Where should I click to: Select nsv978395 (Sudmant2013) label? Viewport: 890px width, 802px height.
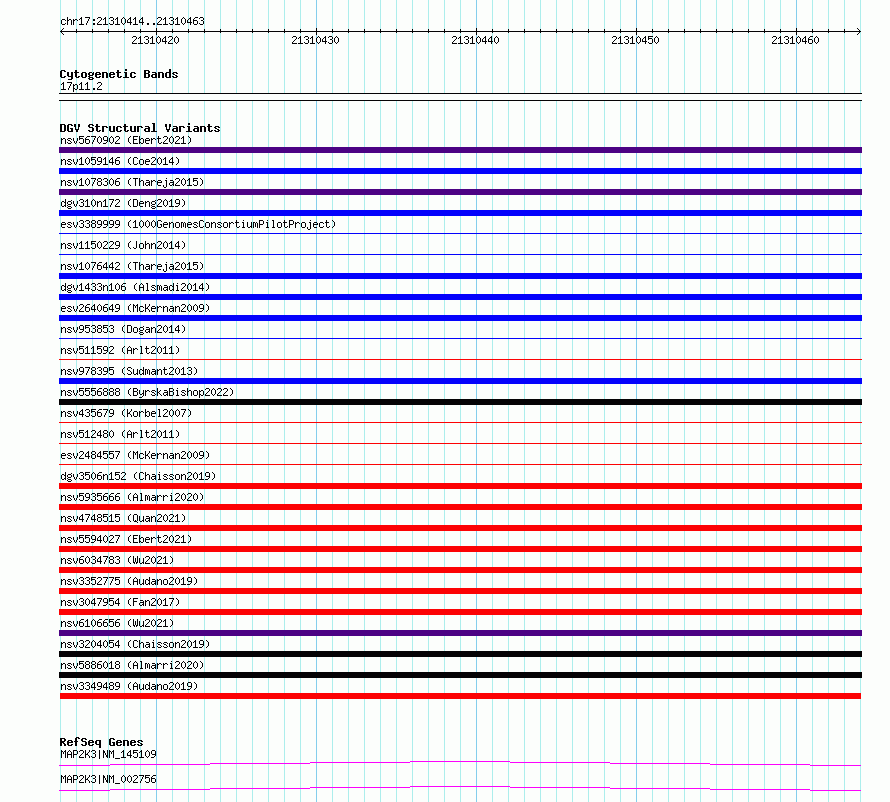pos(129,371)
